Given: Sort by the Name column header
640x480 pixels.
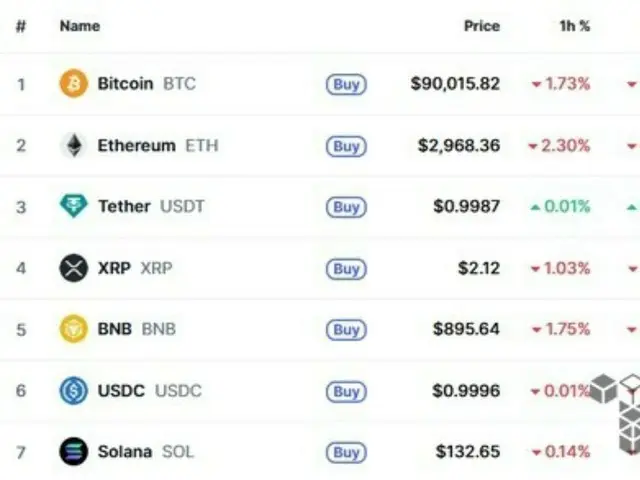Looking at the screenshot, I should [x=80, y=26].
